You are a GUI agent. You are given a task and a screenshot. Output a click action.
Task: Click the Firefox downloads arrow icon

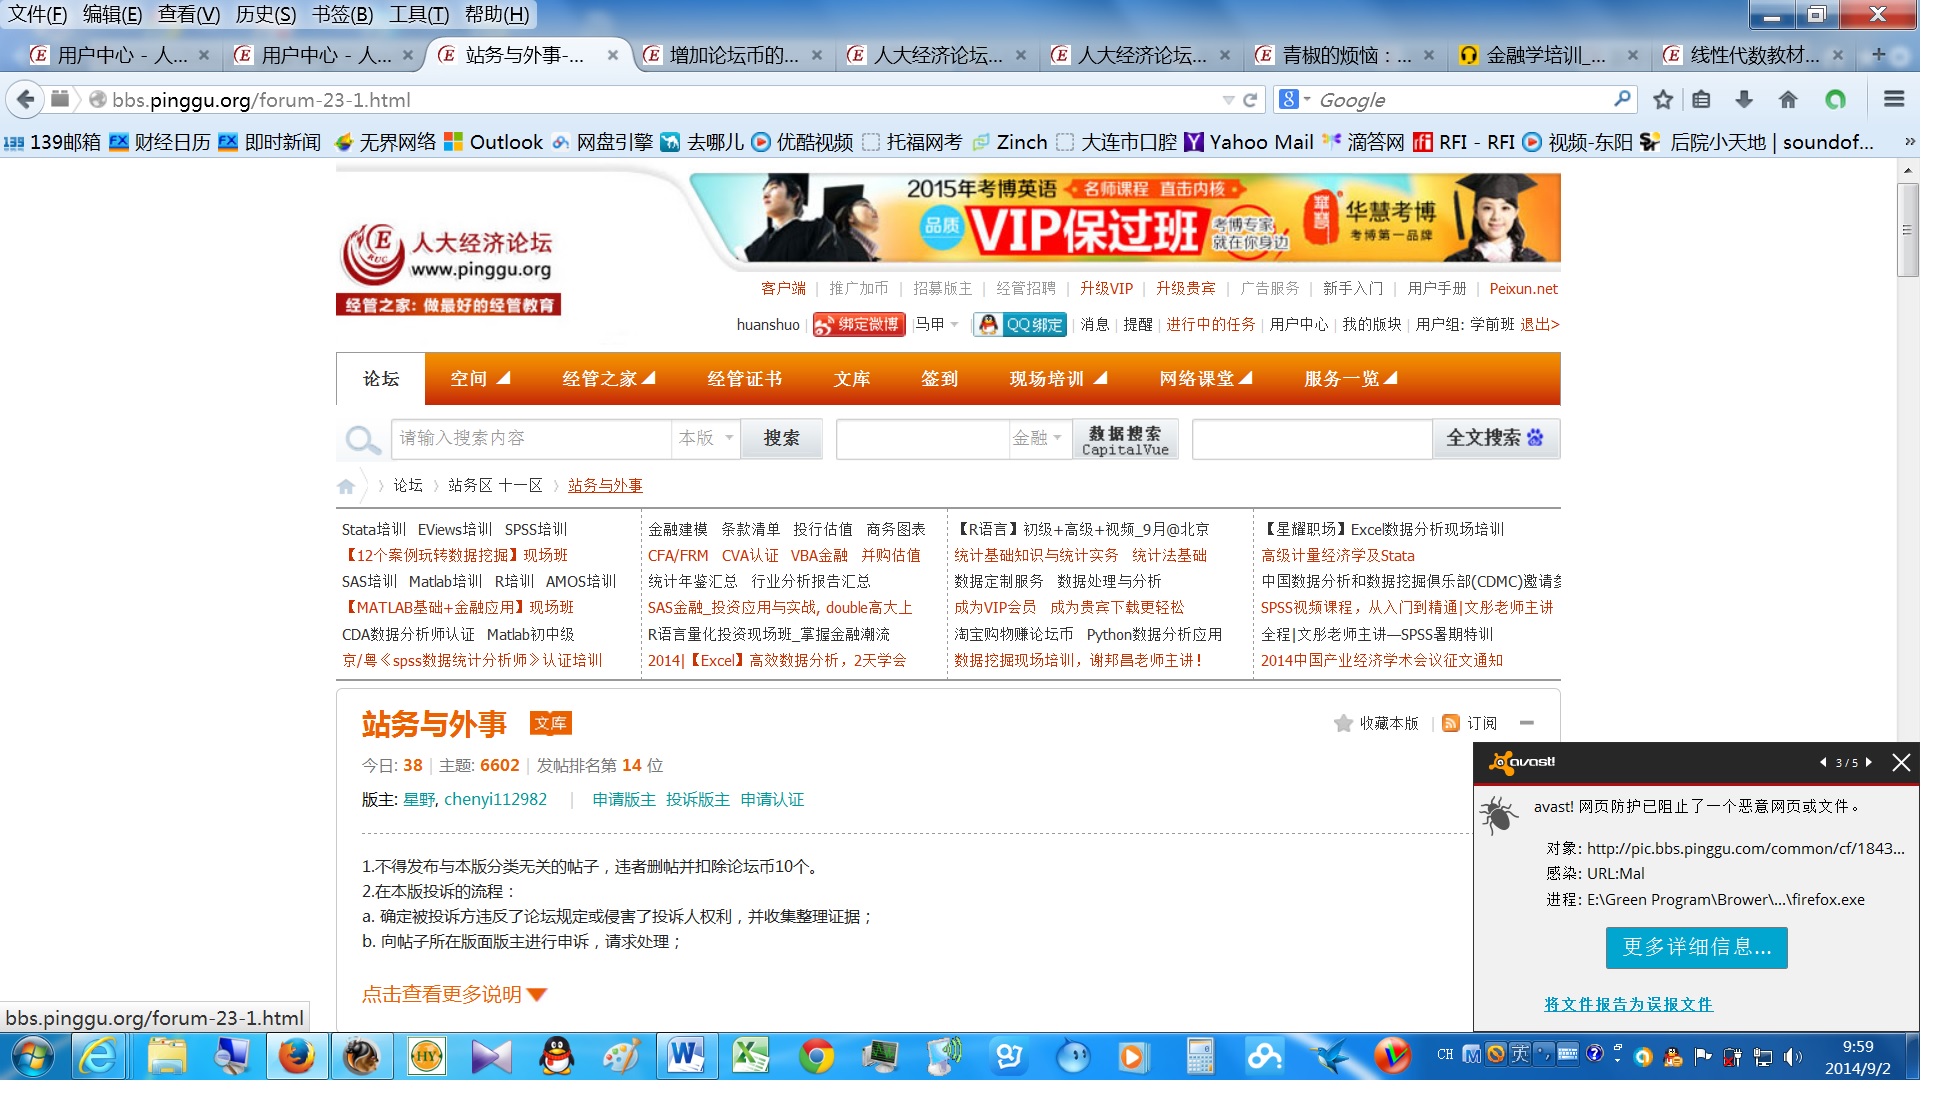[x=1744, y=99]
